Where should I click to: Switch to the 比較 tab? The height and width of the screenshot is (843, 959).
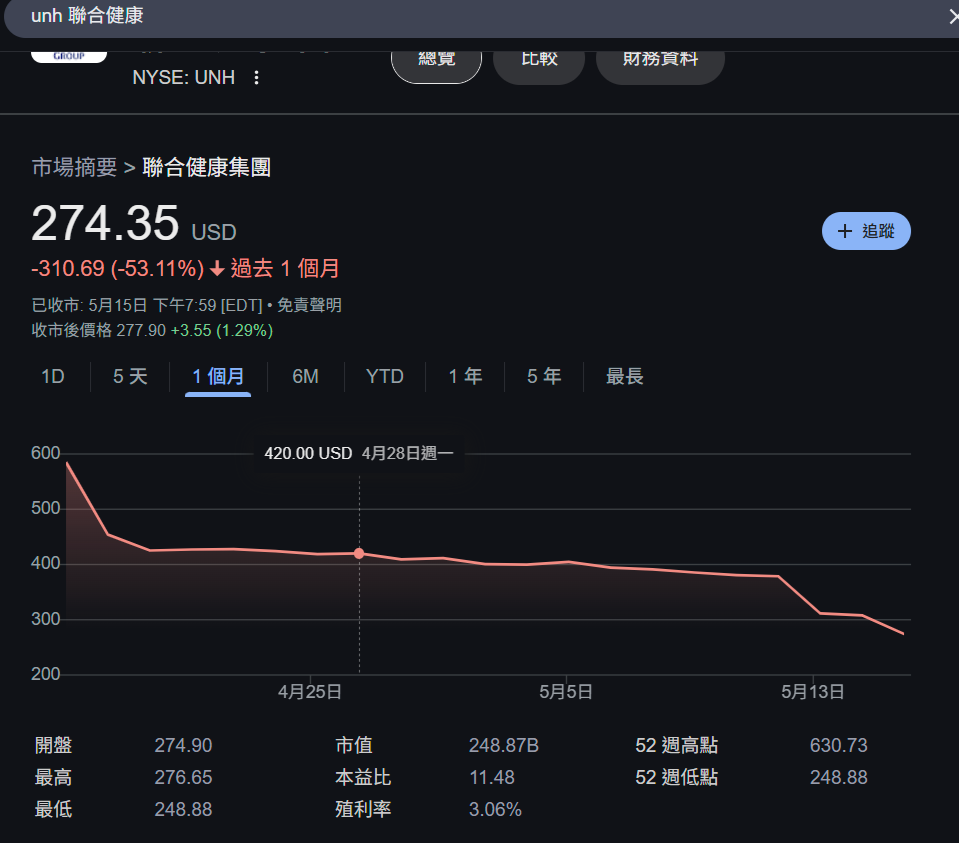coord(538,58)
